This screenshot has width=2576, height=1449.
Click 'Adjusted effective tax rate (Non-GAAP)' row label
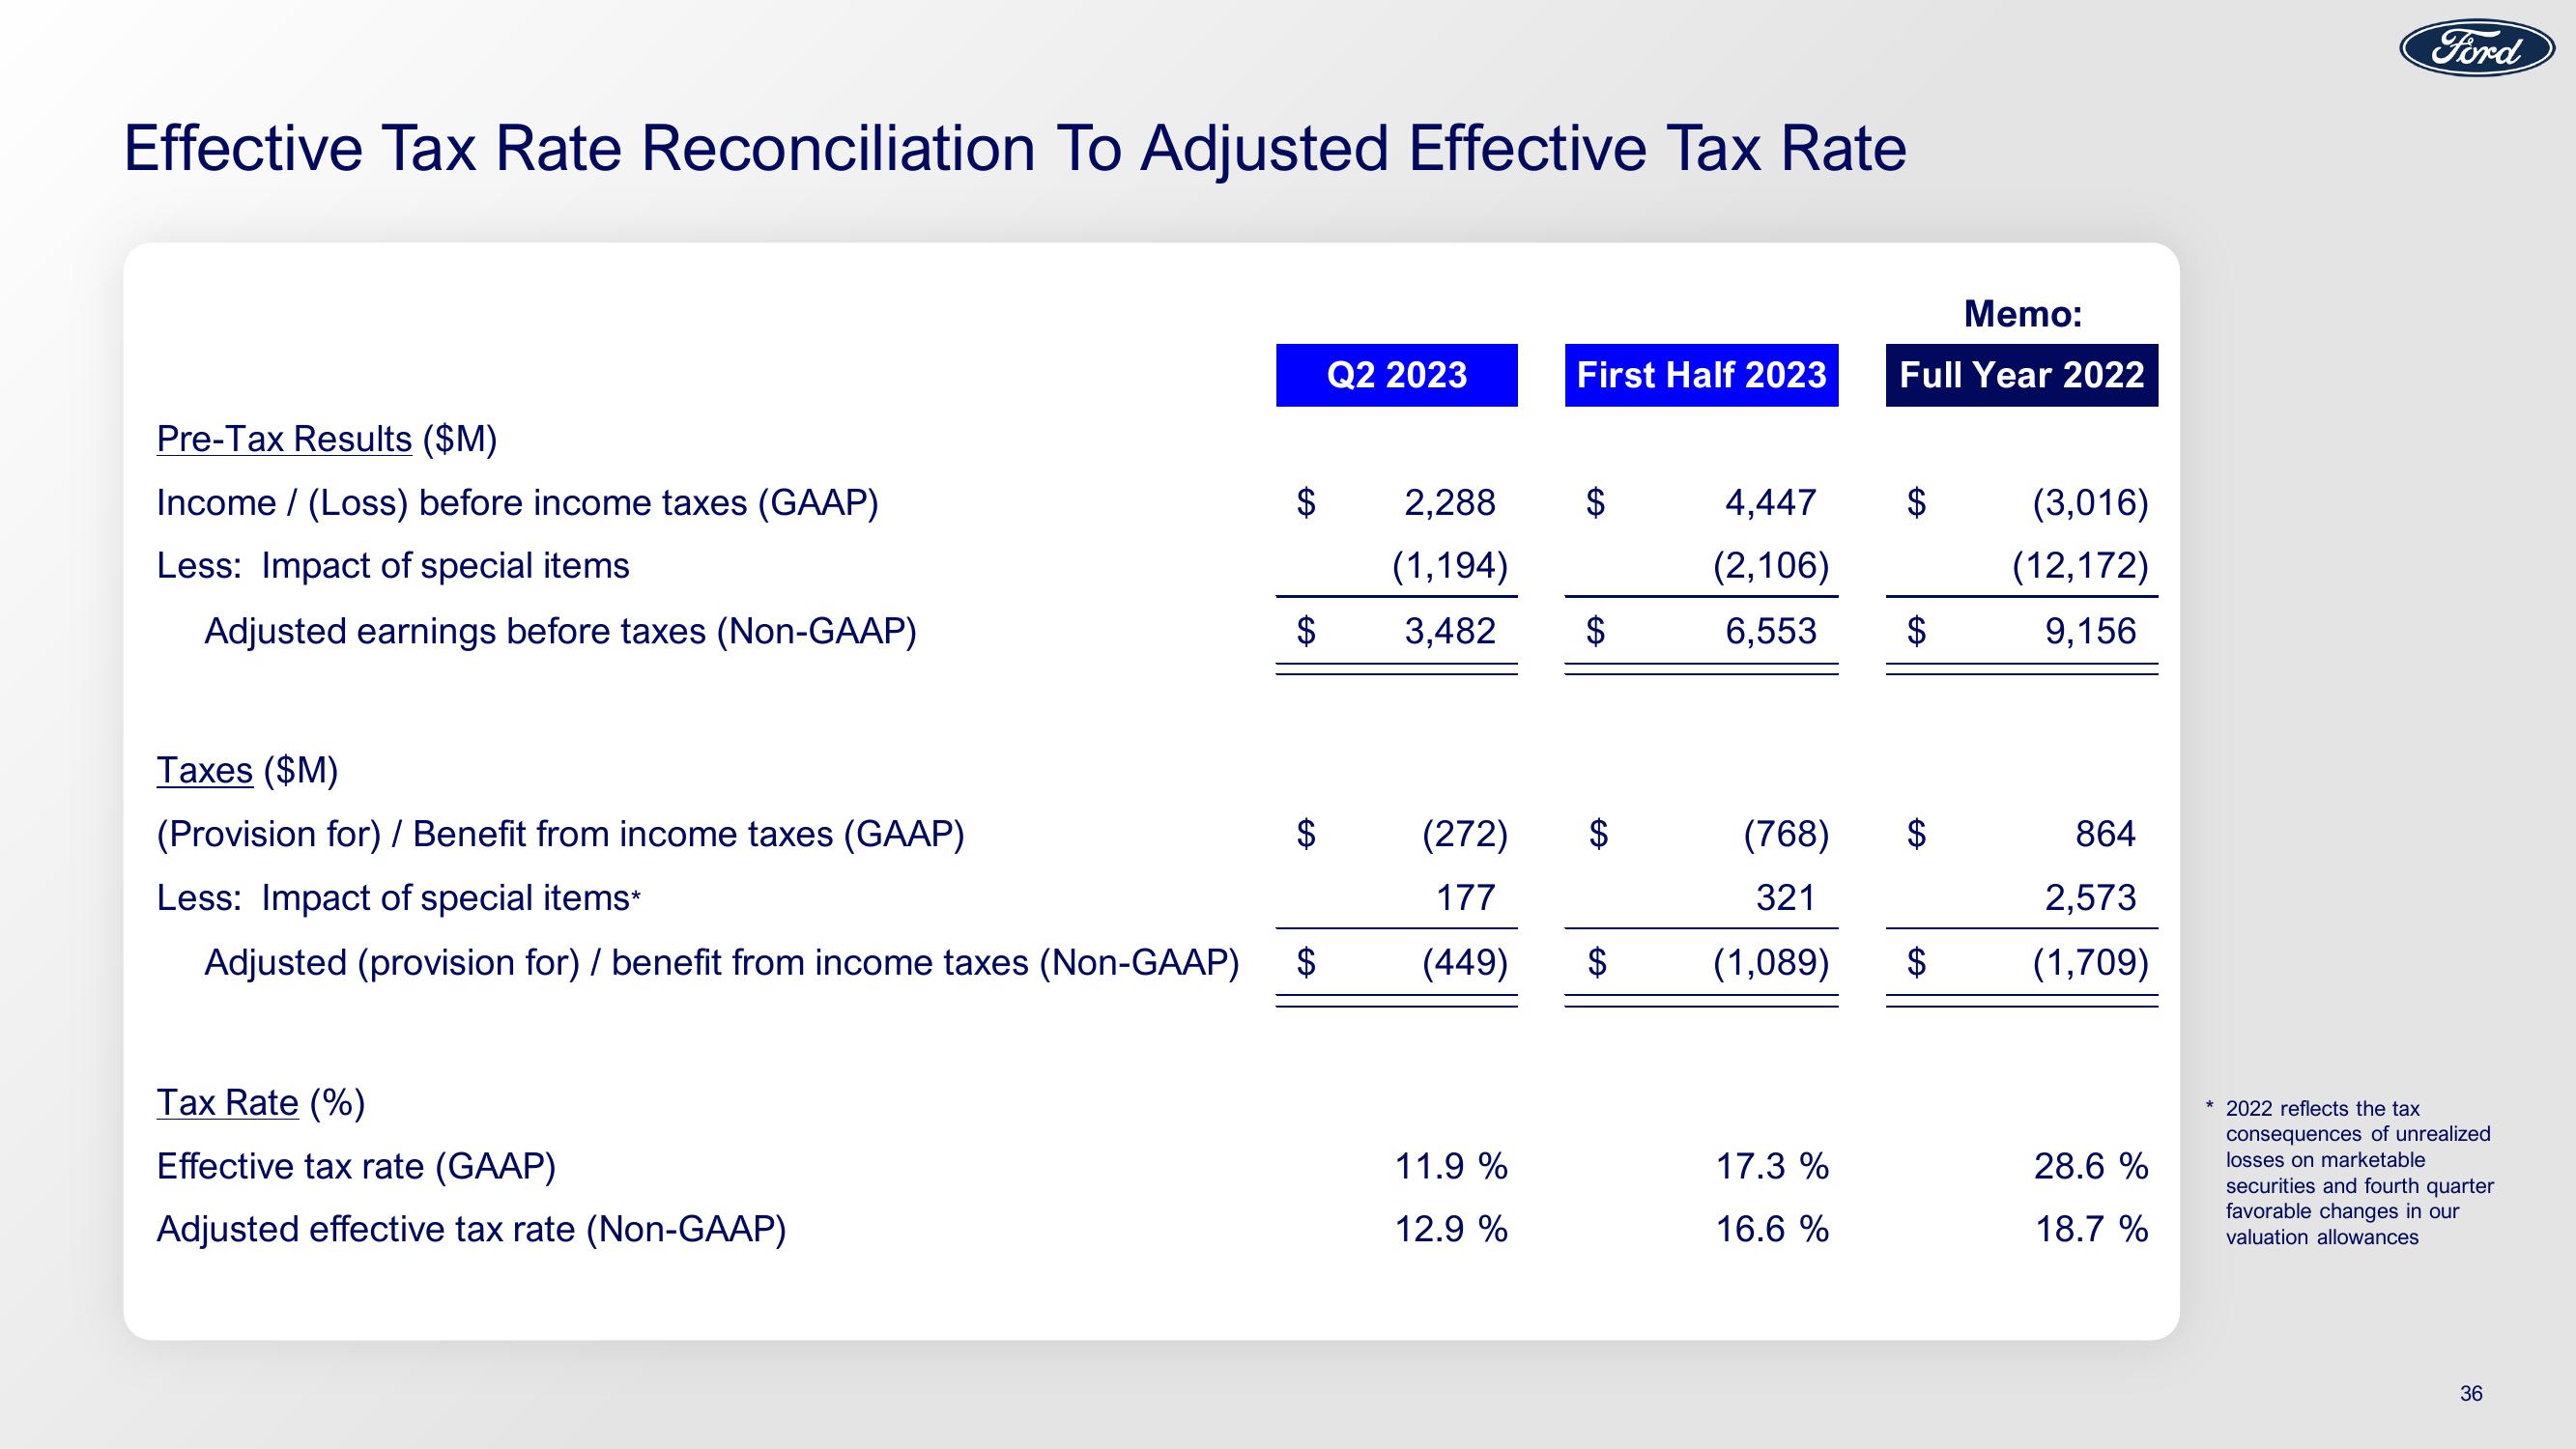click(x=472, y=1229)
